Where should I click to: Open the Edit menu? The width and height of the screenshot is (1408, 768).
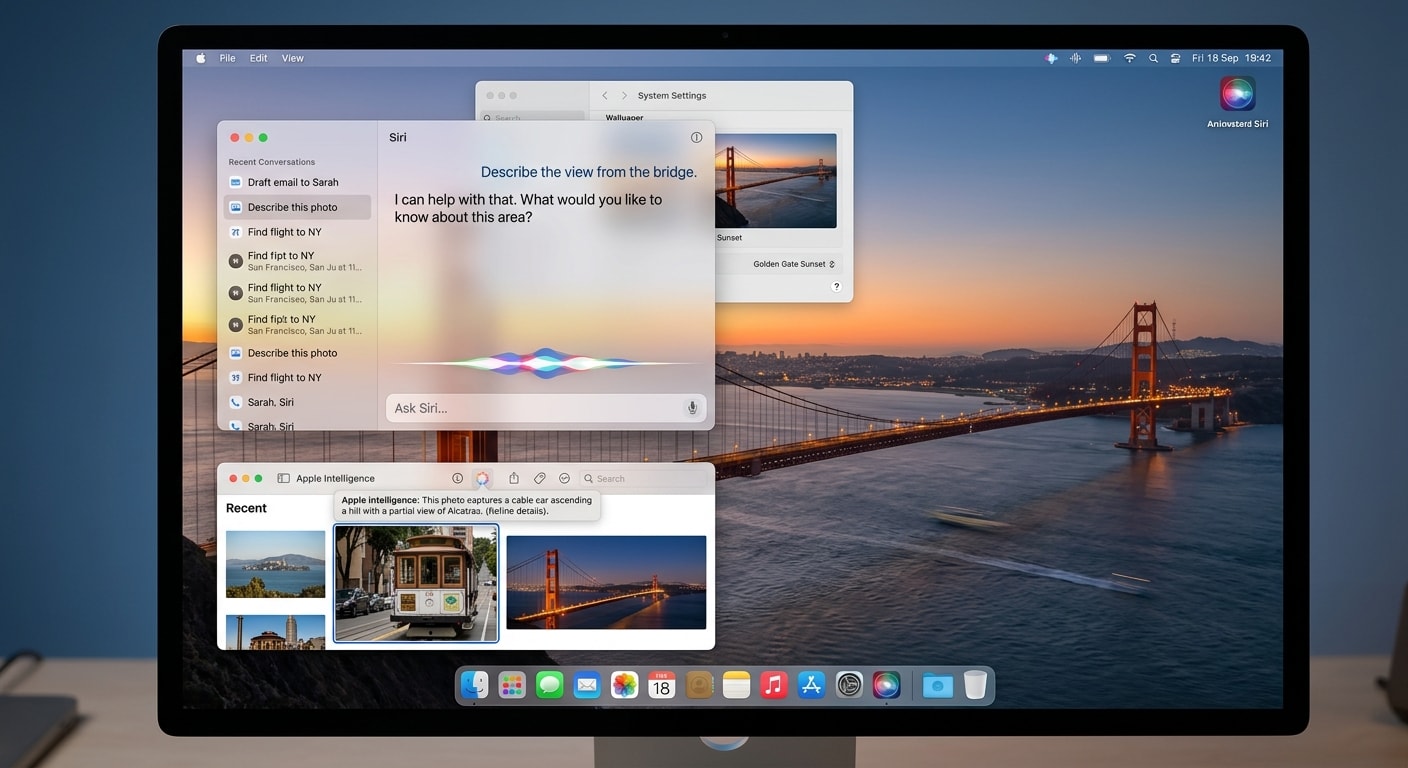tap(259, 58)
